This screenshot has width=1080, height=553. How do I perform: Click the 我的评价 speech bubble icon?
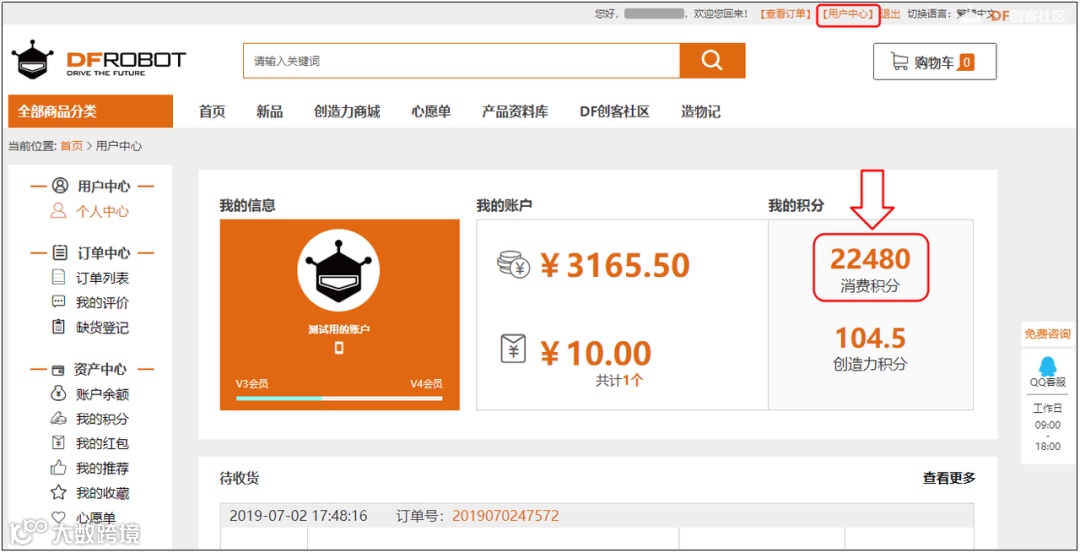pyautogui.click(x=59, y=302)
